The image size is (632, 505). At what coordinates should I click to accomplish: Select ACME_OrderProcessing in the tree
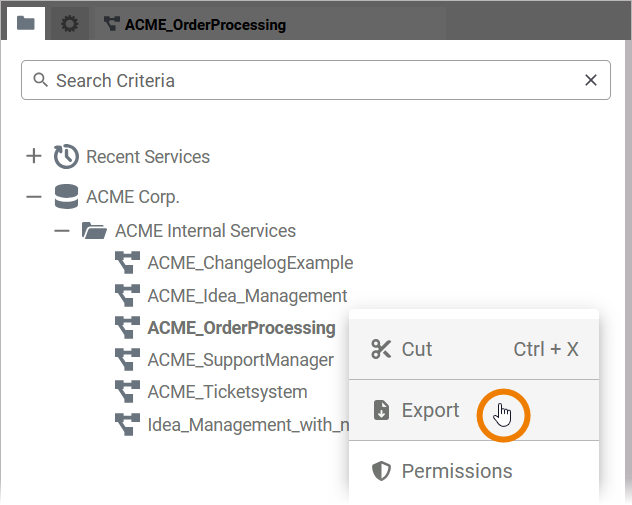coord(241,328)
